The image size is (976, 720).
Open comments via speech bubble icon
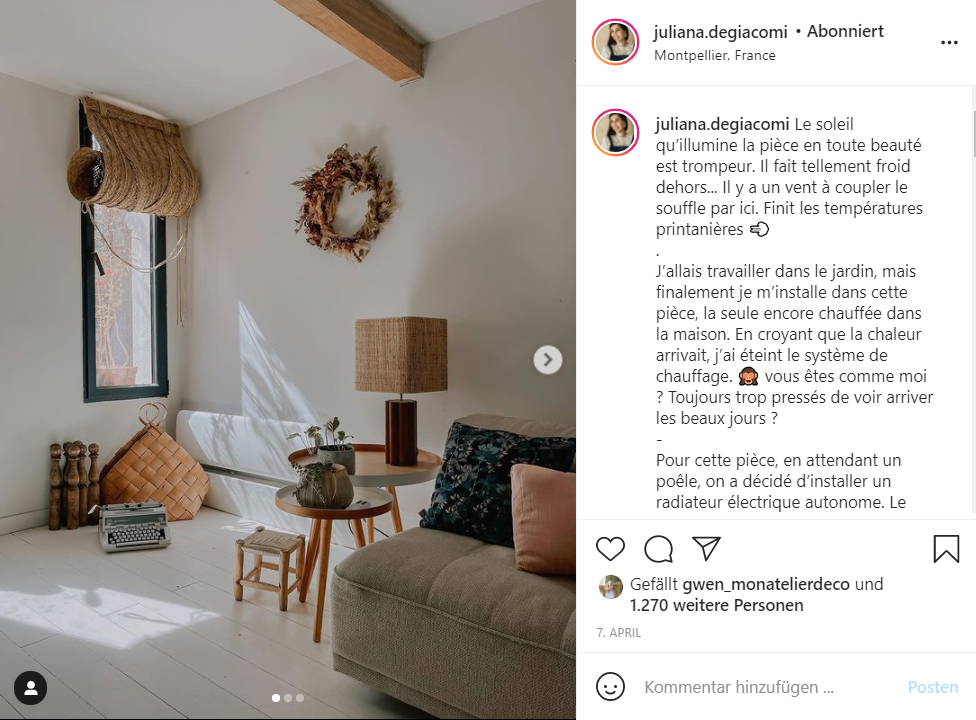(x=658, y=549)
